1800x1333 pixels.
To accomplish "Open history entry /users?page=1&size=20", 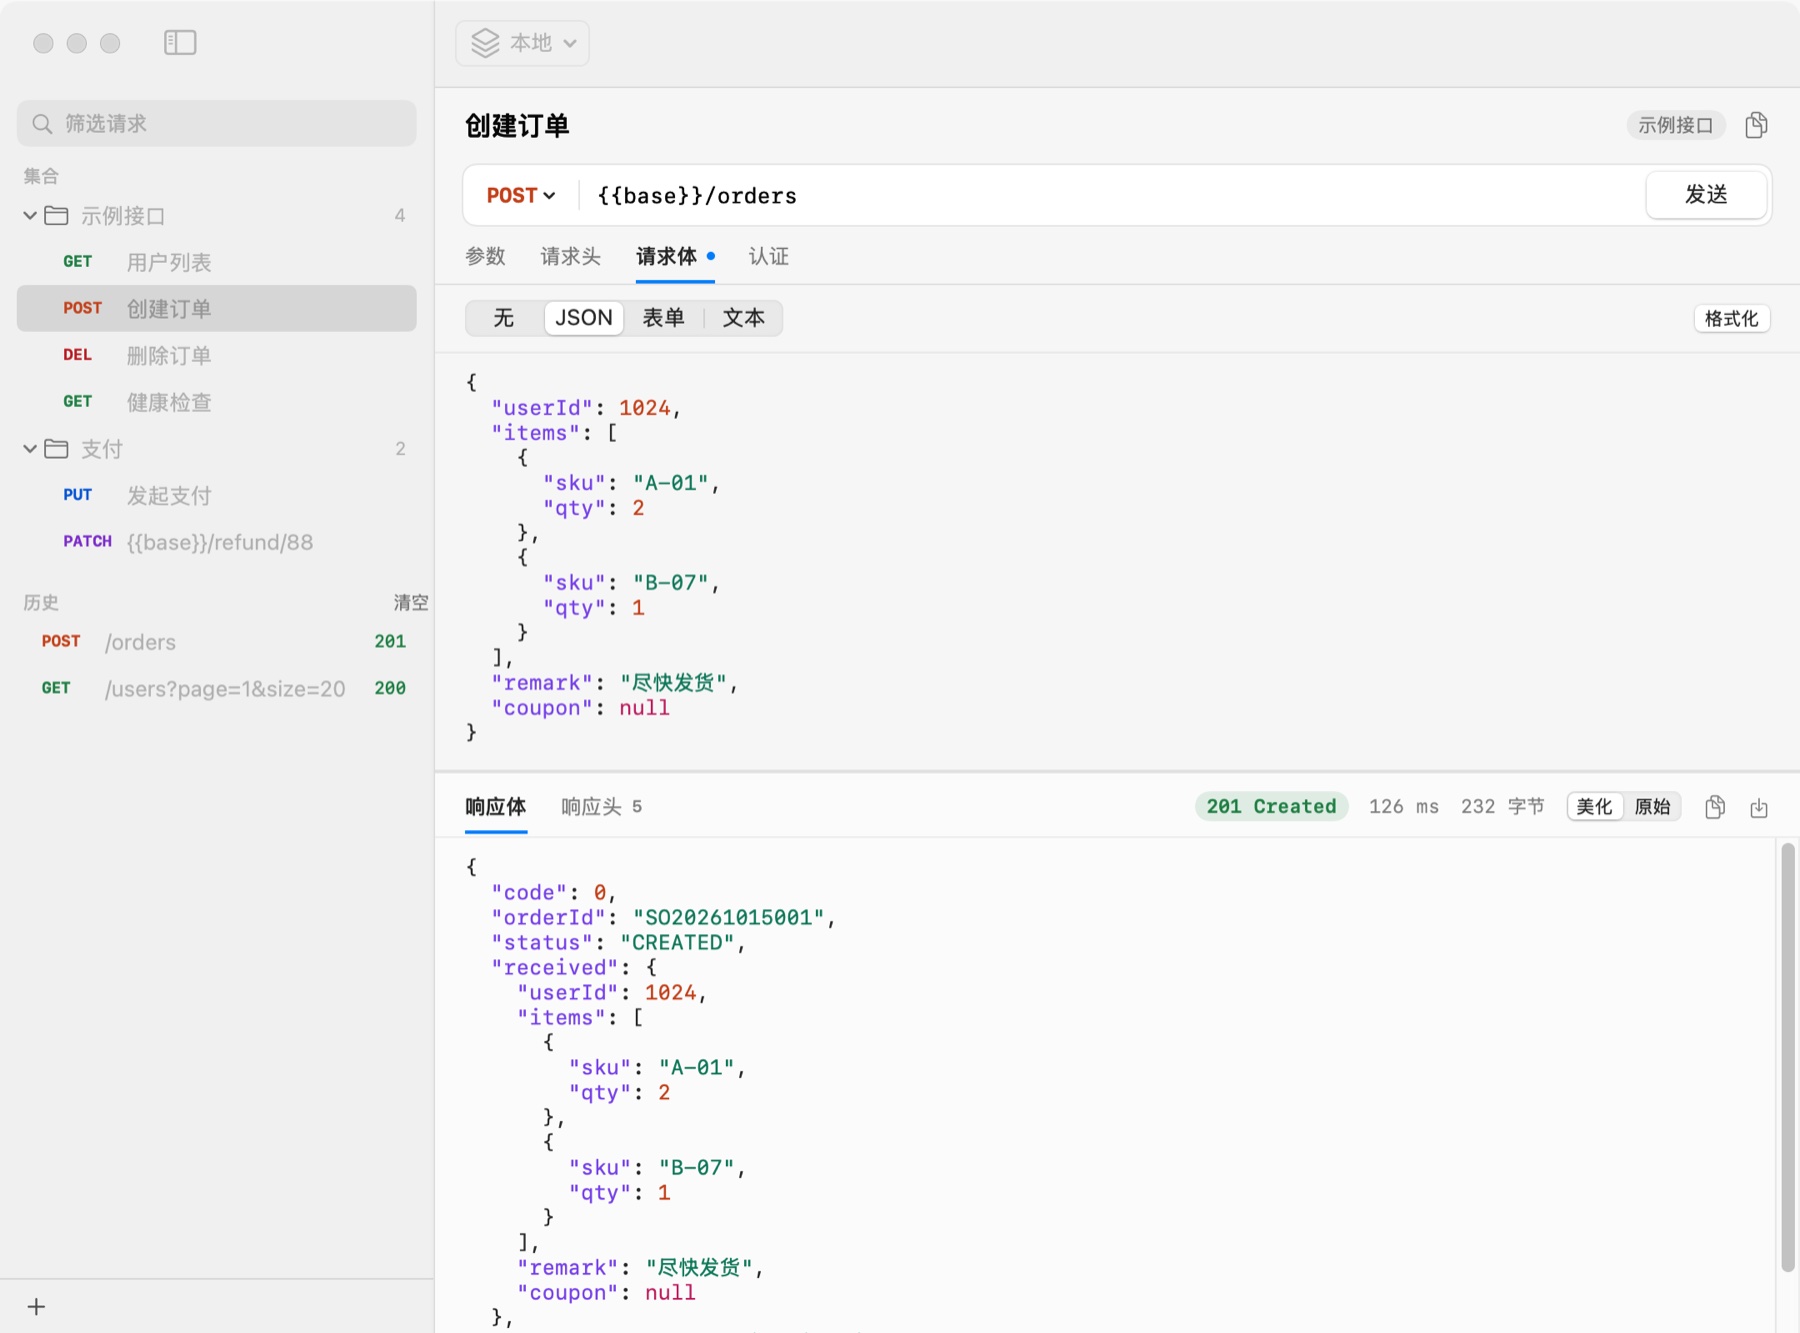I will pyautogui.click(x=217, y=688).
